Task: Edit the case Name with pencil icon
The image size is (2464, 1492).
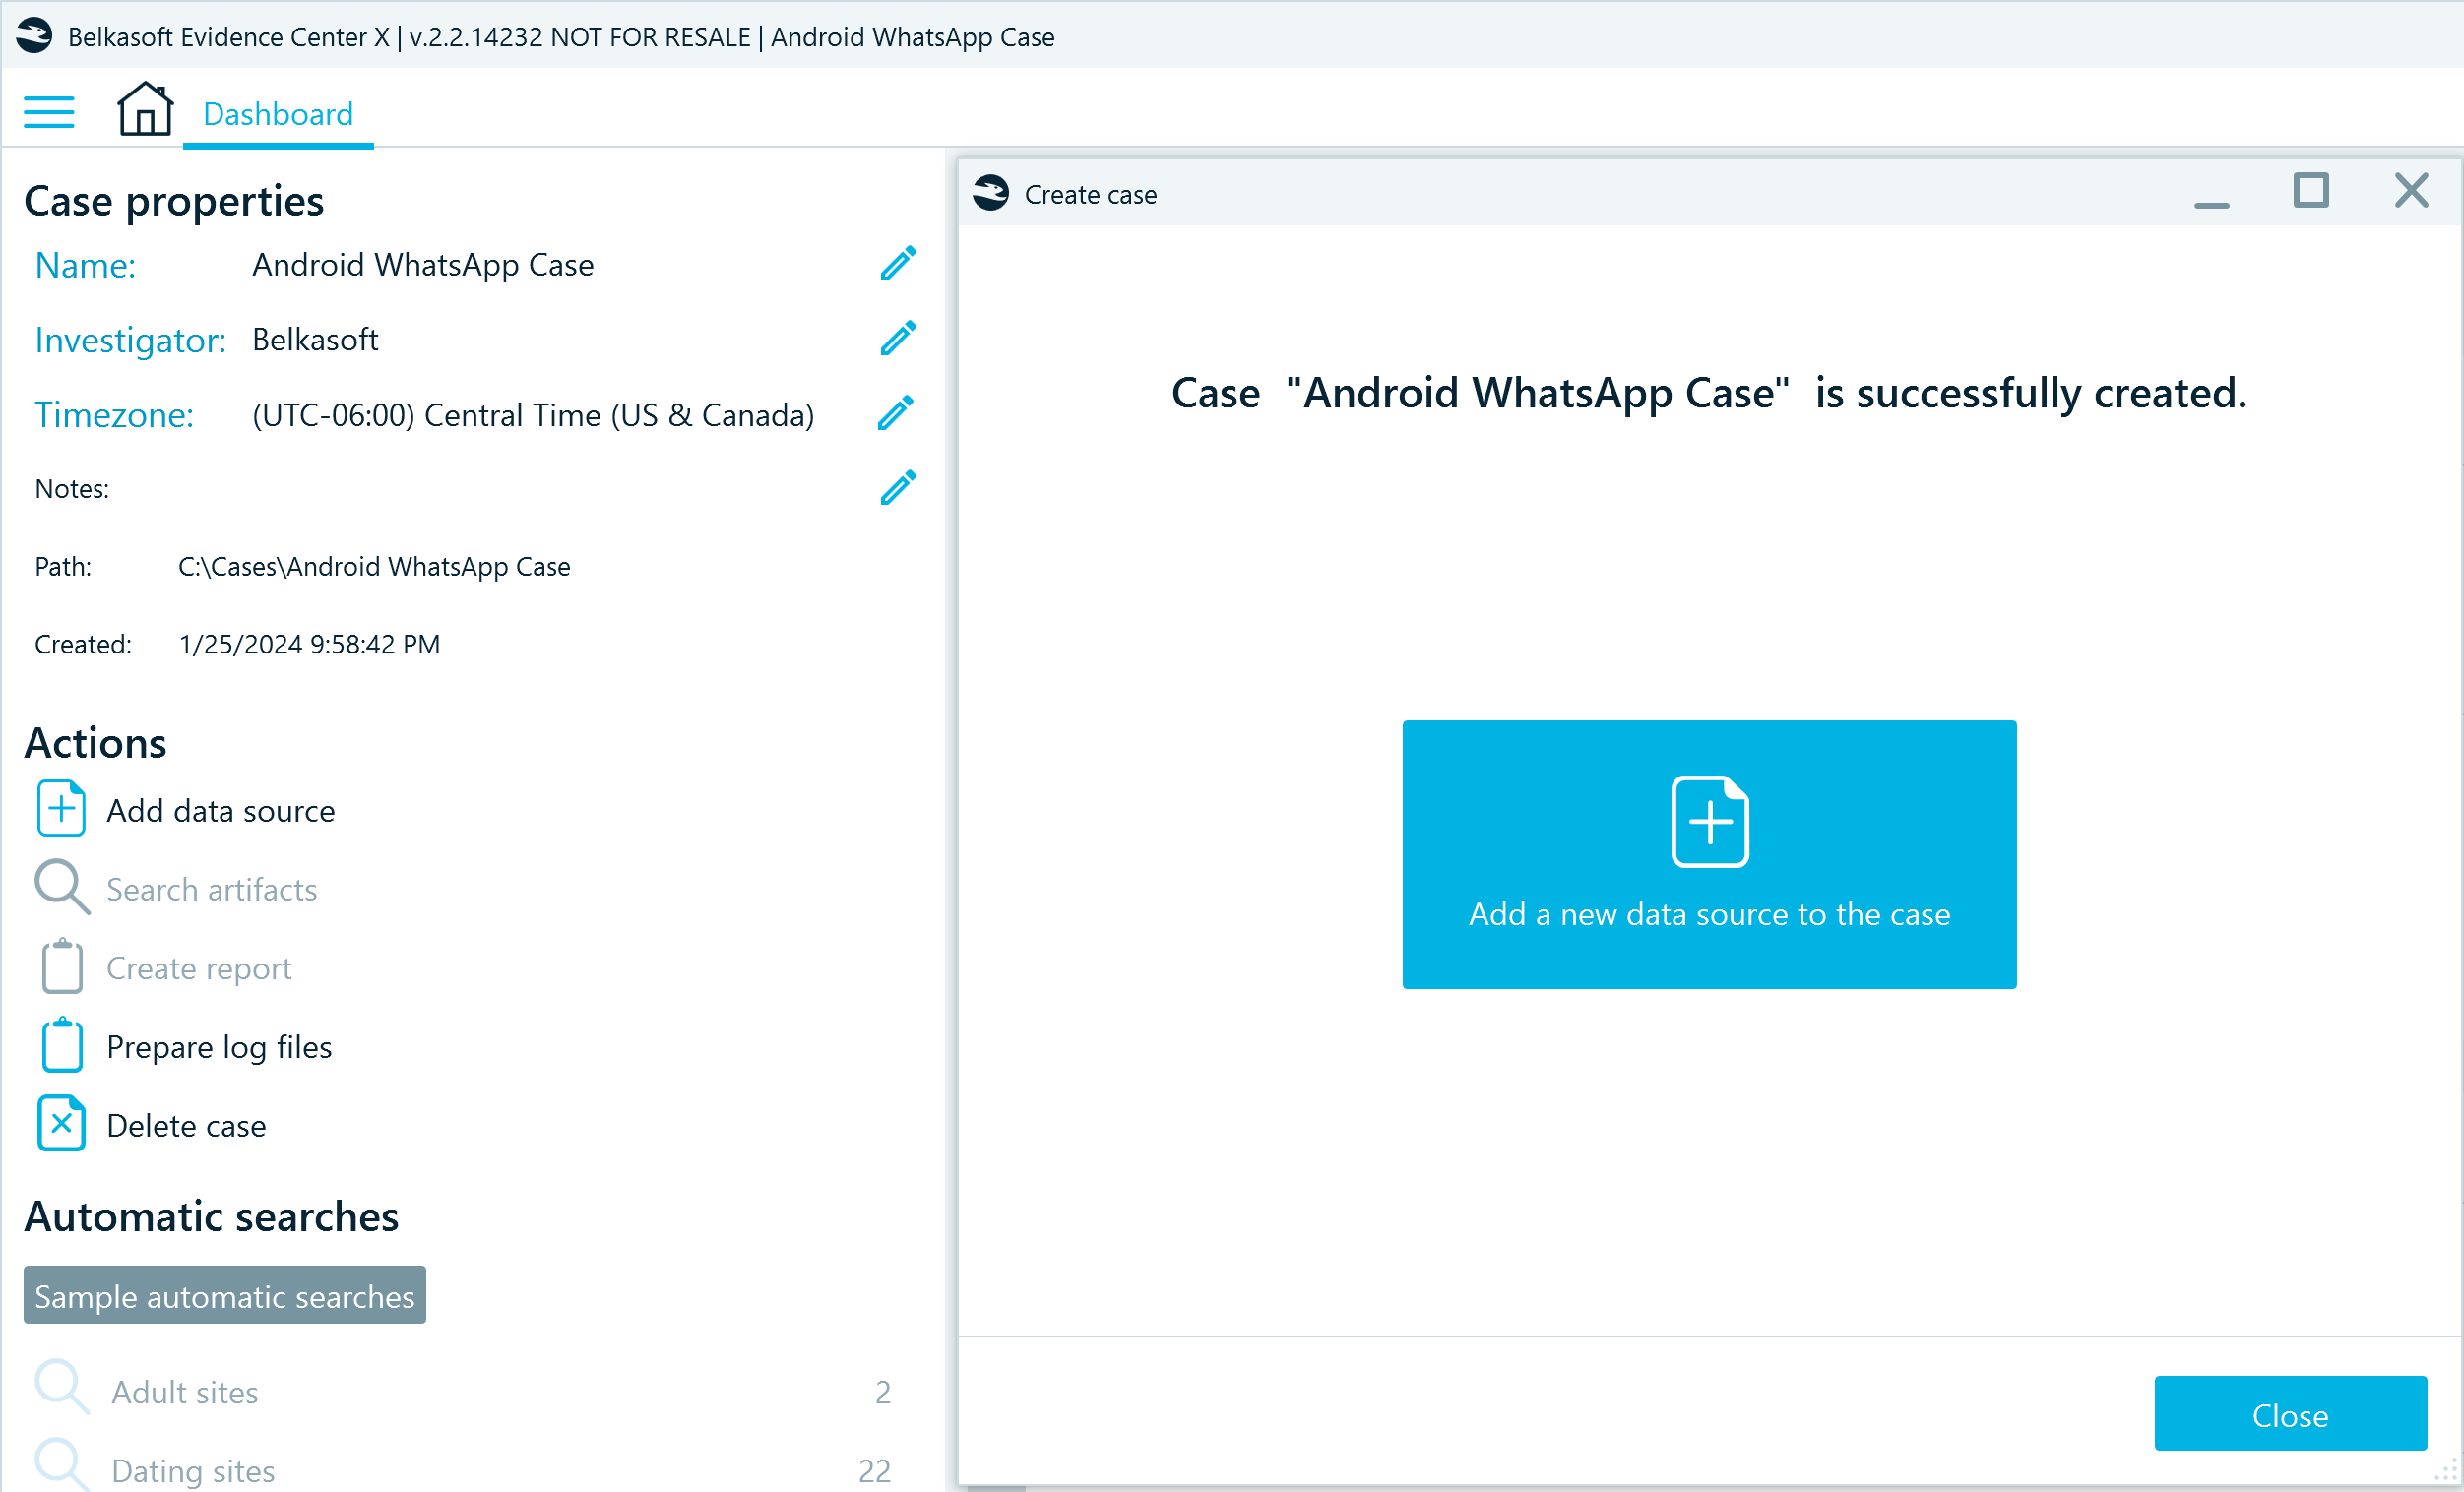Action: coord(898,264)
